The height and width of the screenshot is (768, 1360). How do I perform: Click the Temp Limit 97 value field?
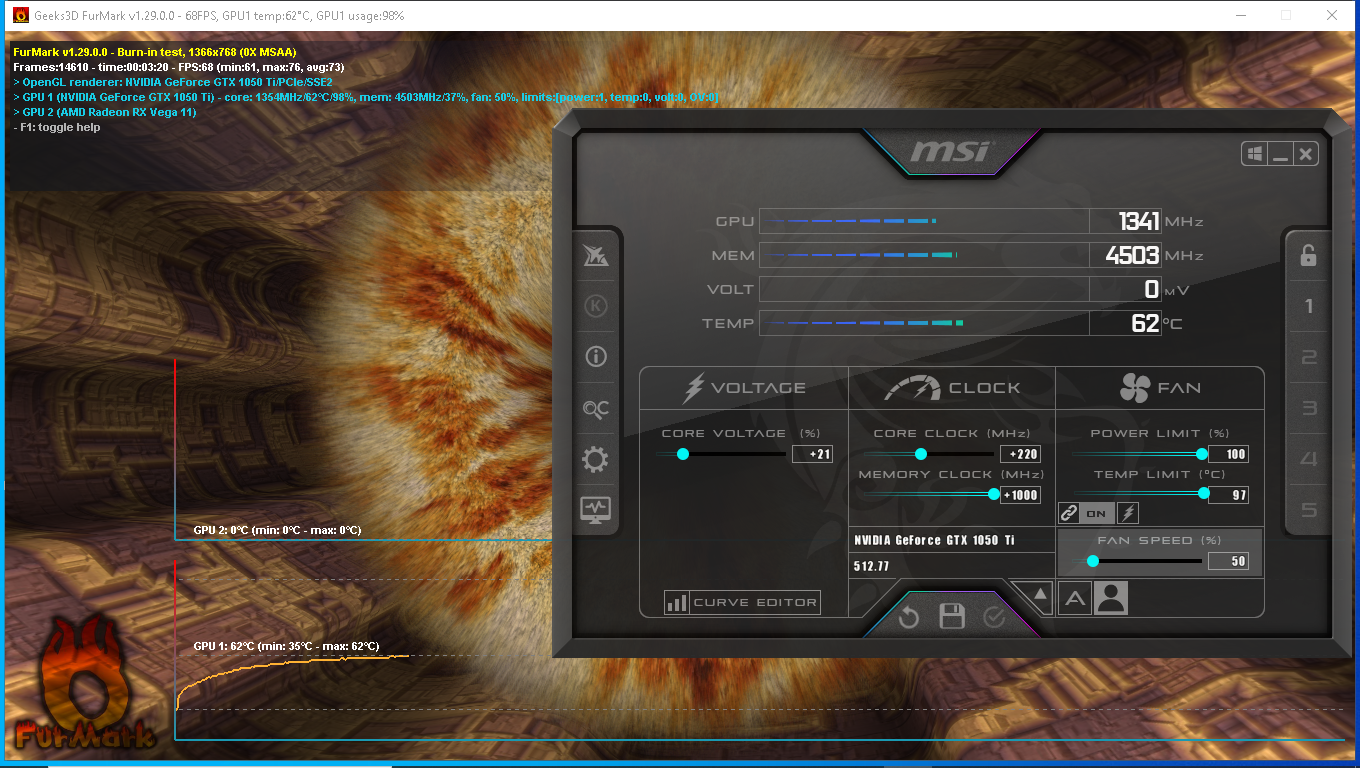[1229, 495]
